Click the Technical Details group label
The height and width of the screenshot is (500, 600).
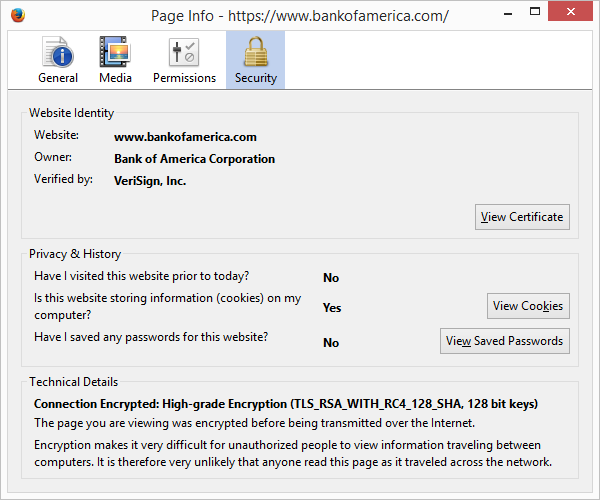pos(73,382)
